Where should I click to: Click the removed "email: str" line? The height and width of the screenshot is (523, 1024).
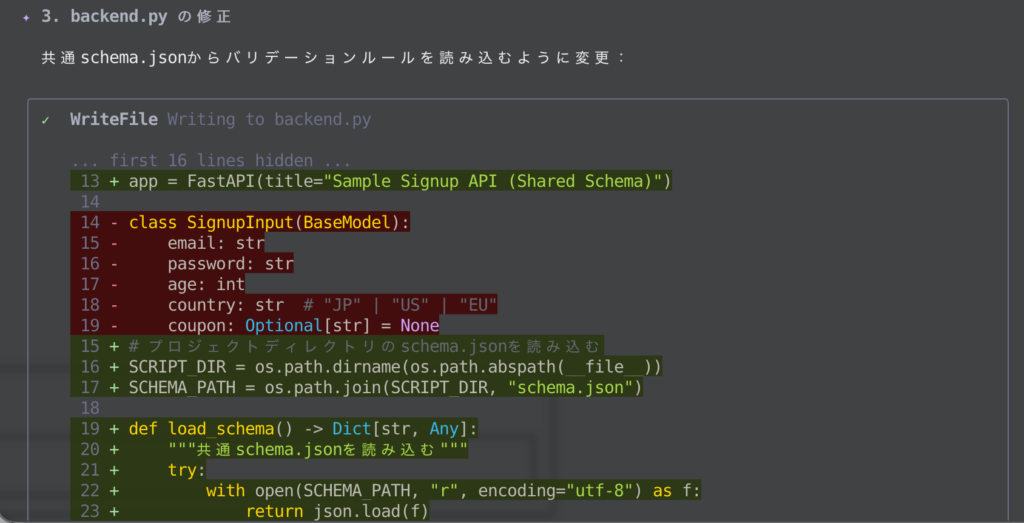coord(215,243)
